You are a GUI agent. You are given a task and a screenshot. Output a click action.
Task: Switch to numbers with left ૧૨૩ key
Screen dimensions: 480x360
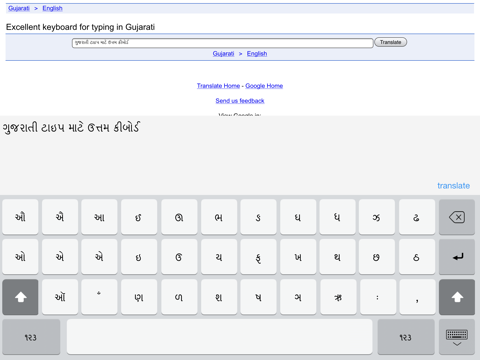coord(31,337)
